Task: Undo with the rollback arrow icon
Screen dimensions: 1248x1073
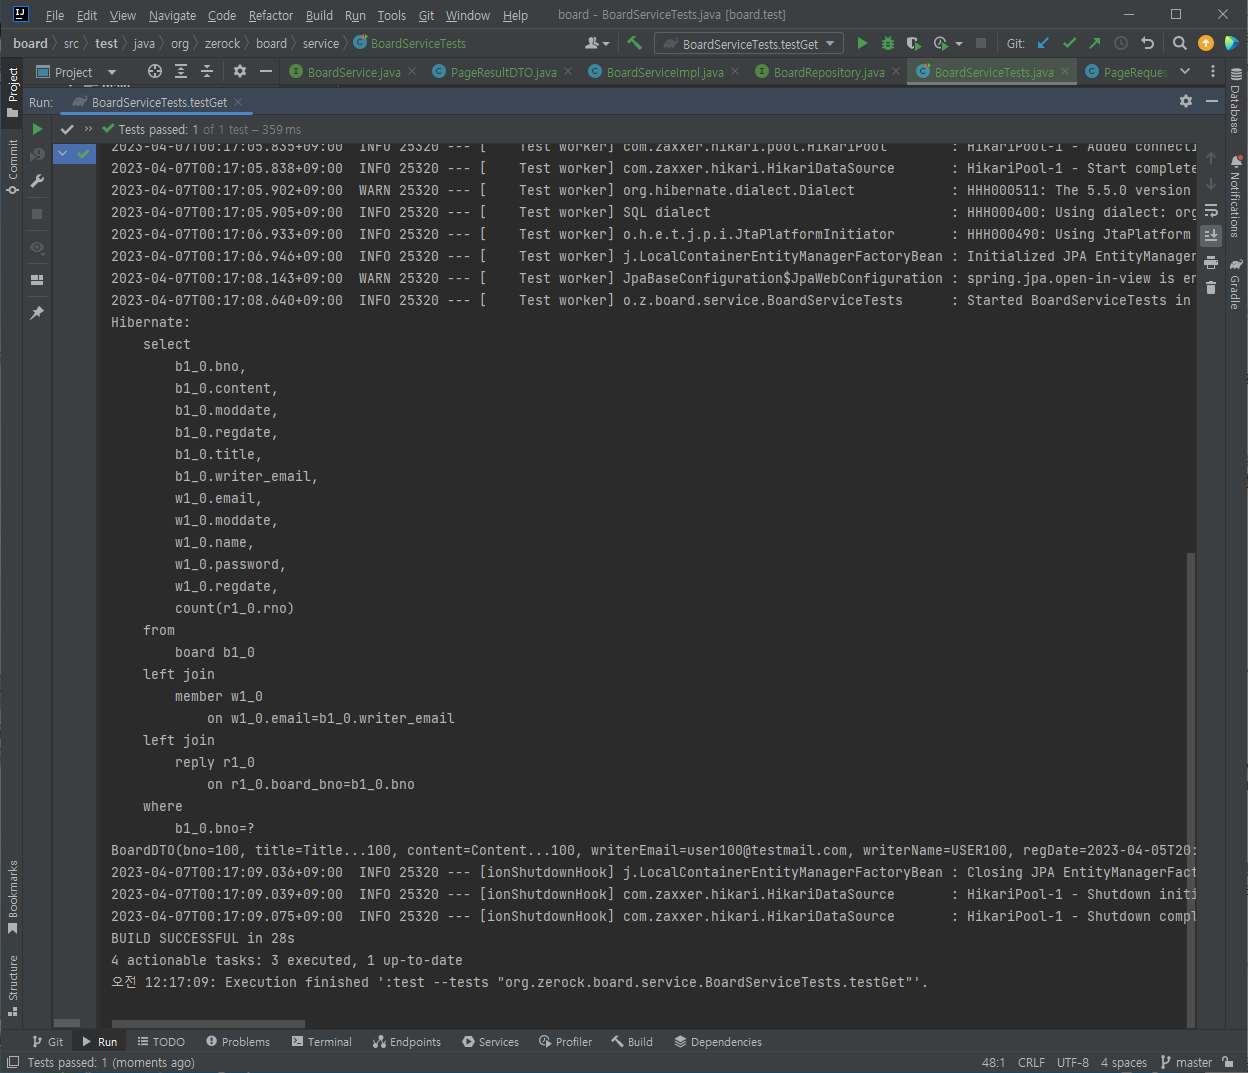Action: click(x=1147, y=43)
